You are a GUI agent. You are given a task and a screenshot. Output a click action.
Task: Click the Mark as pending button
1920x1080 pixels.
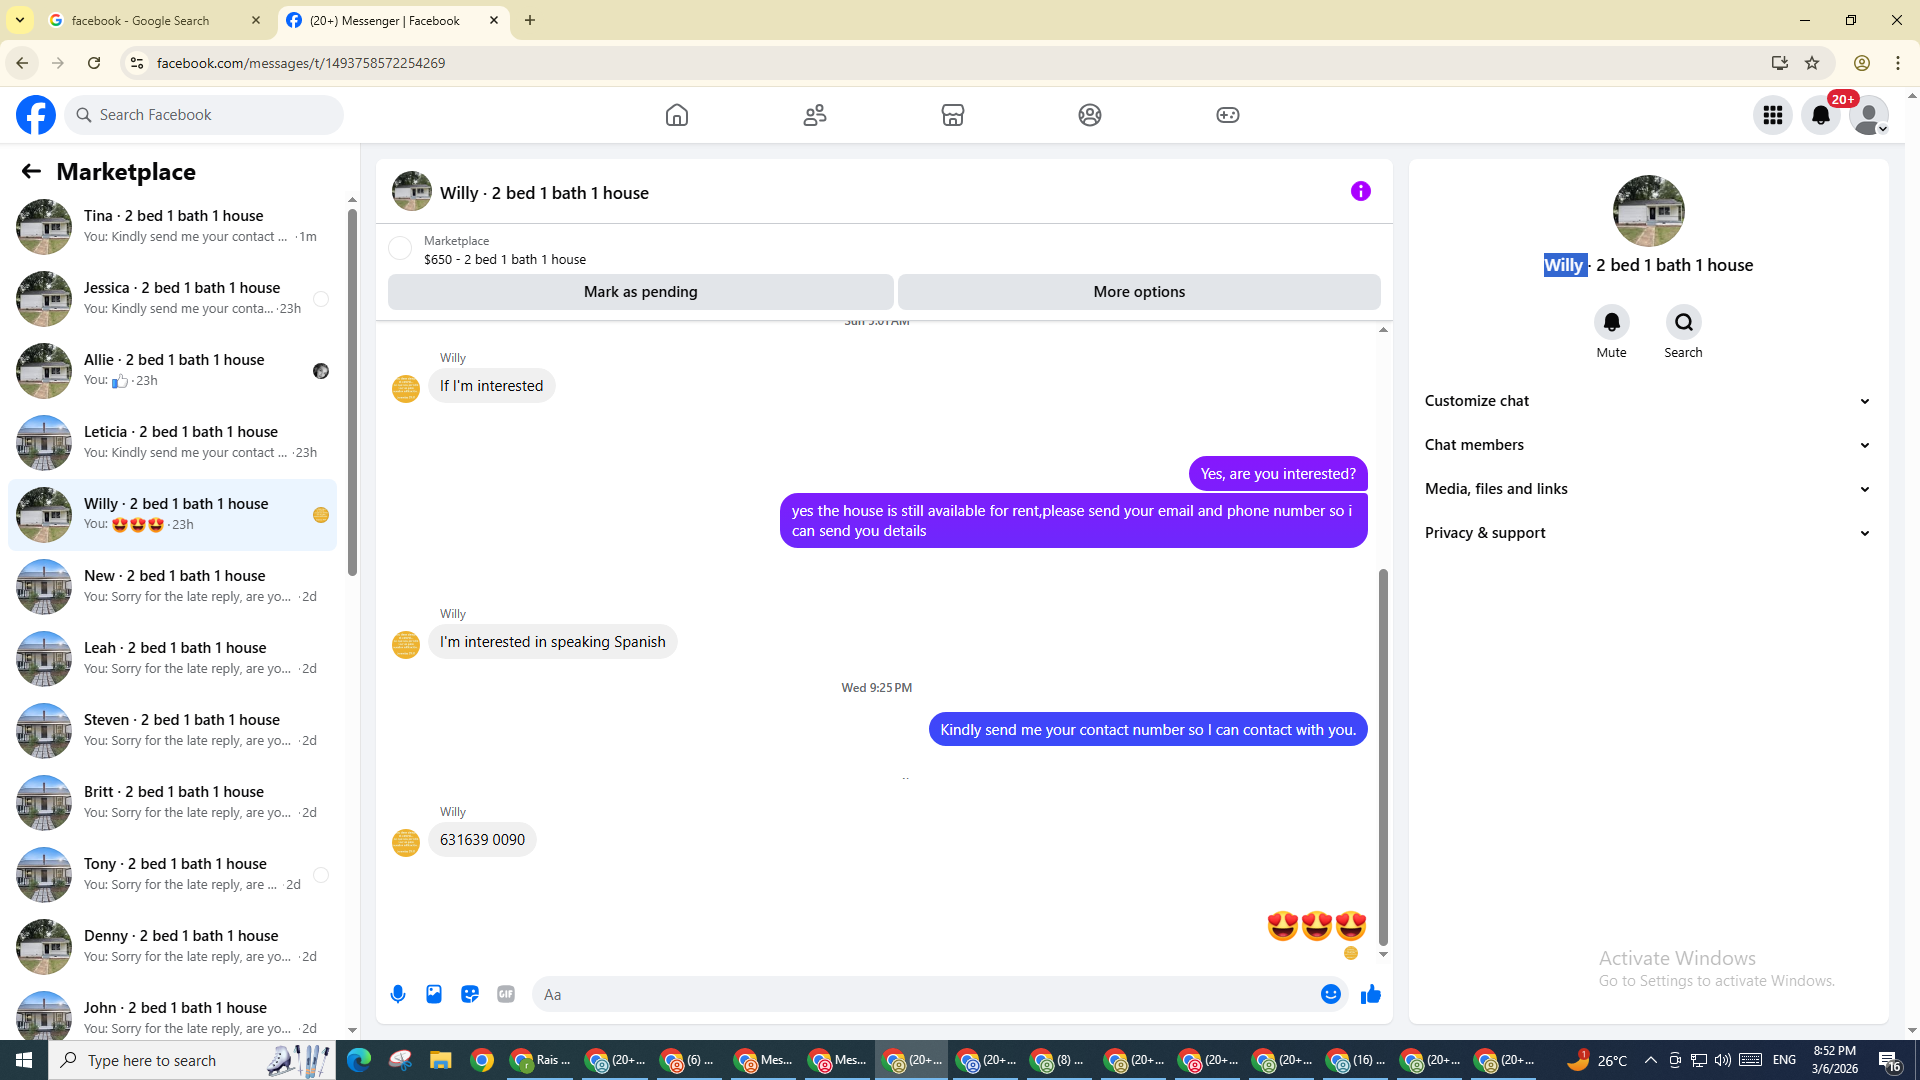640,292
